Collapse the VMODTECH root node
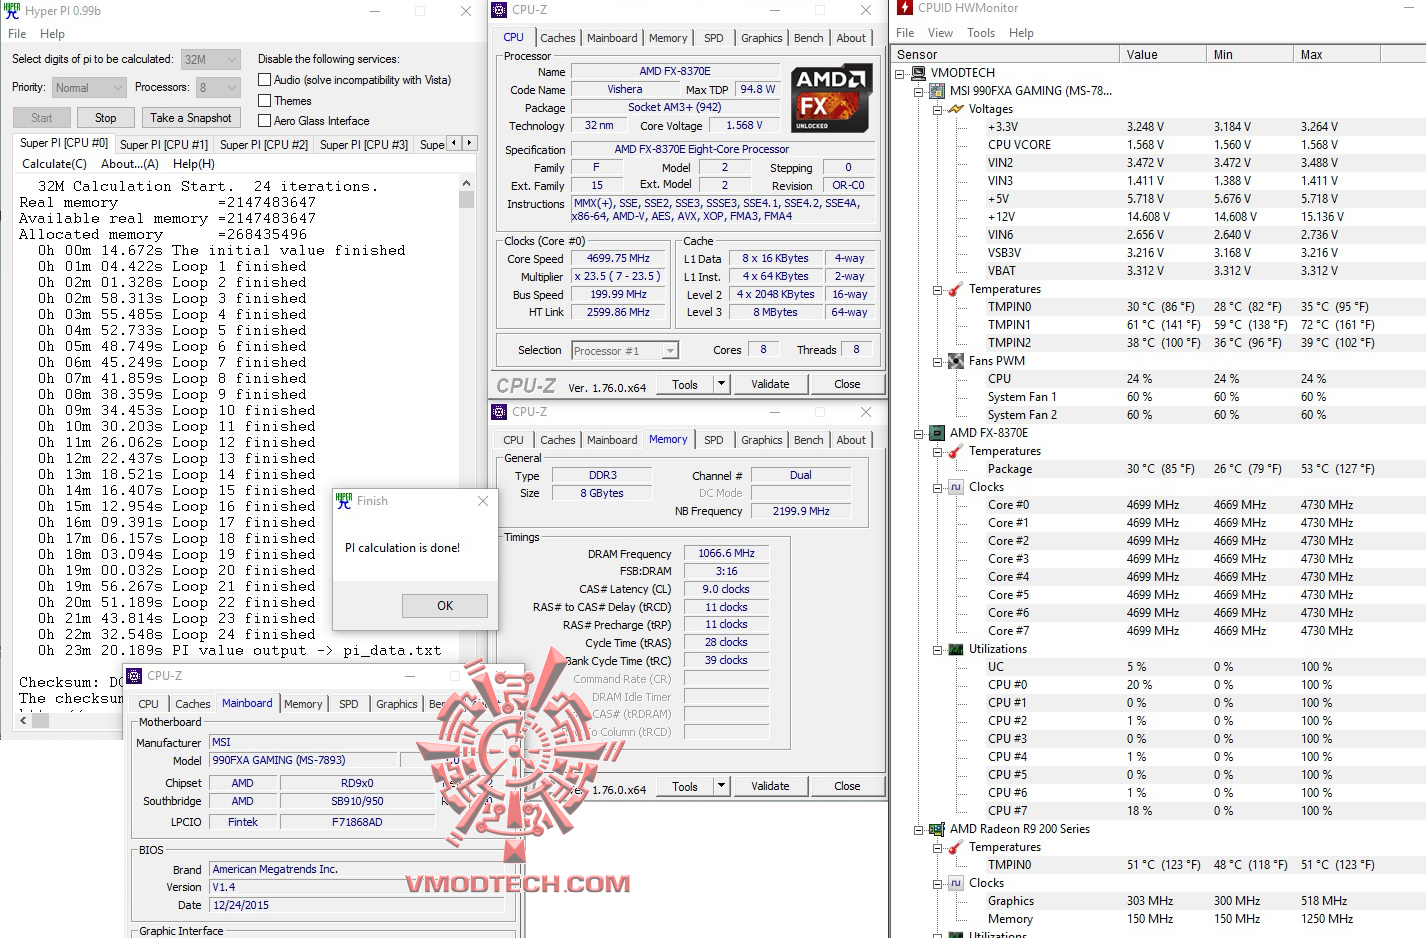The width and height of the screenshot is (1426, 938). (x=900, y=73)
